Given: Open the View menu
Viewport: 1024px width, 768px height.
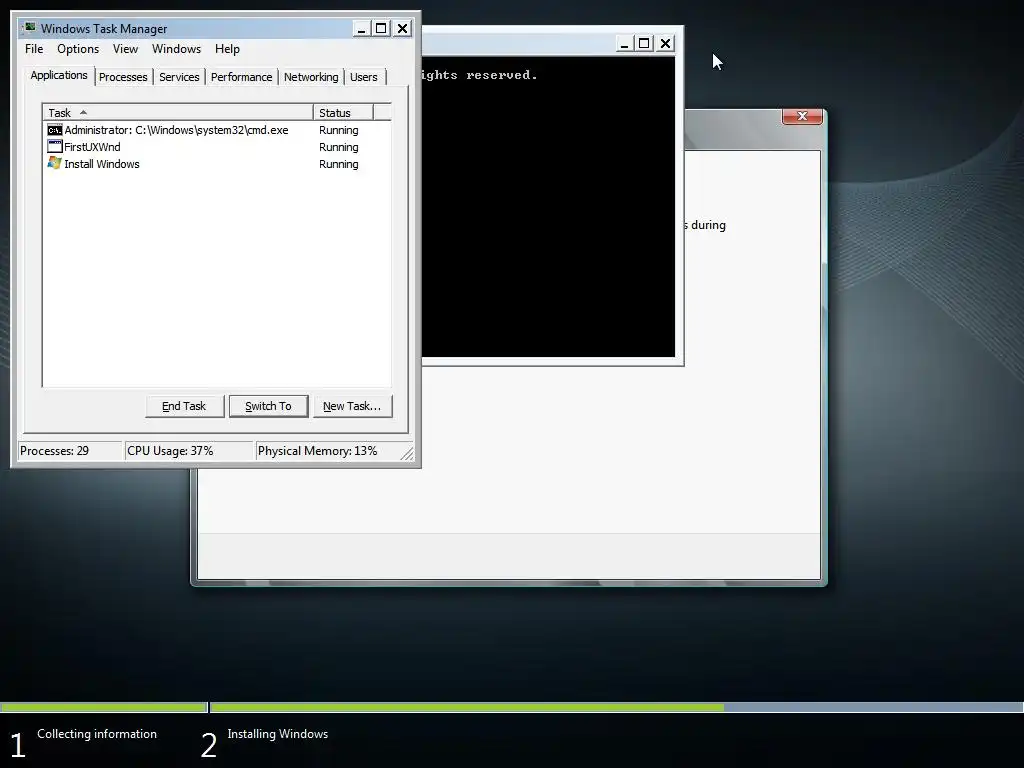Looking at the screenshot, I should point(125,49).
